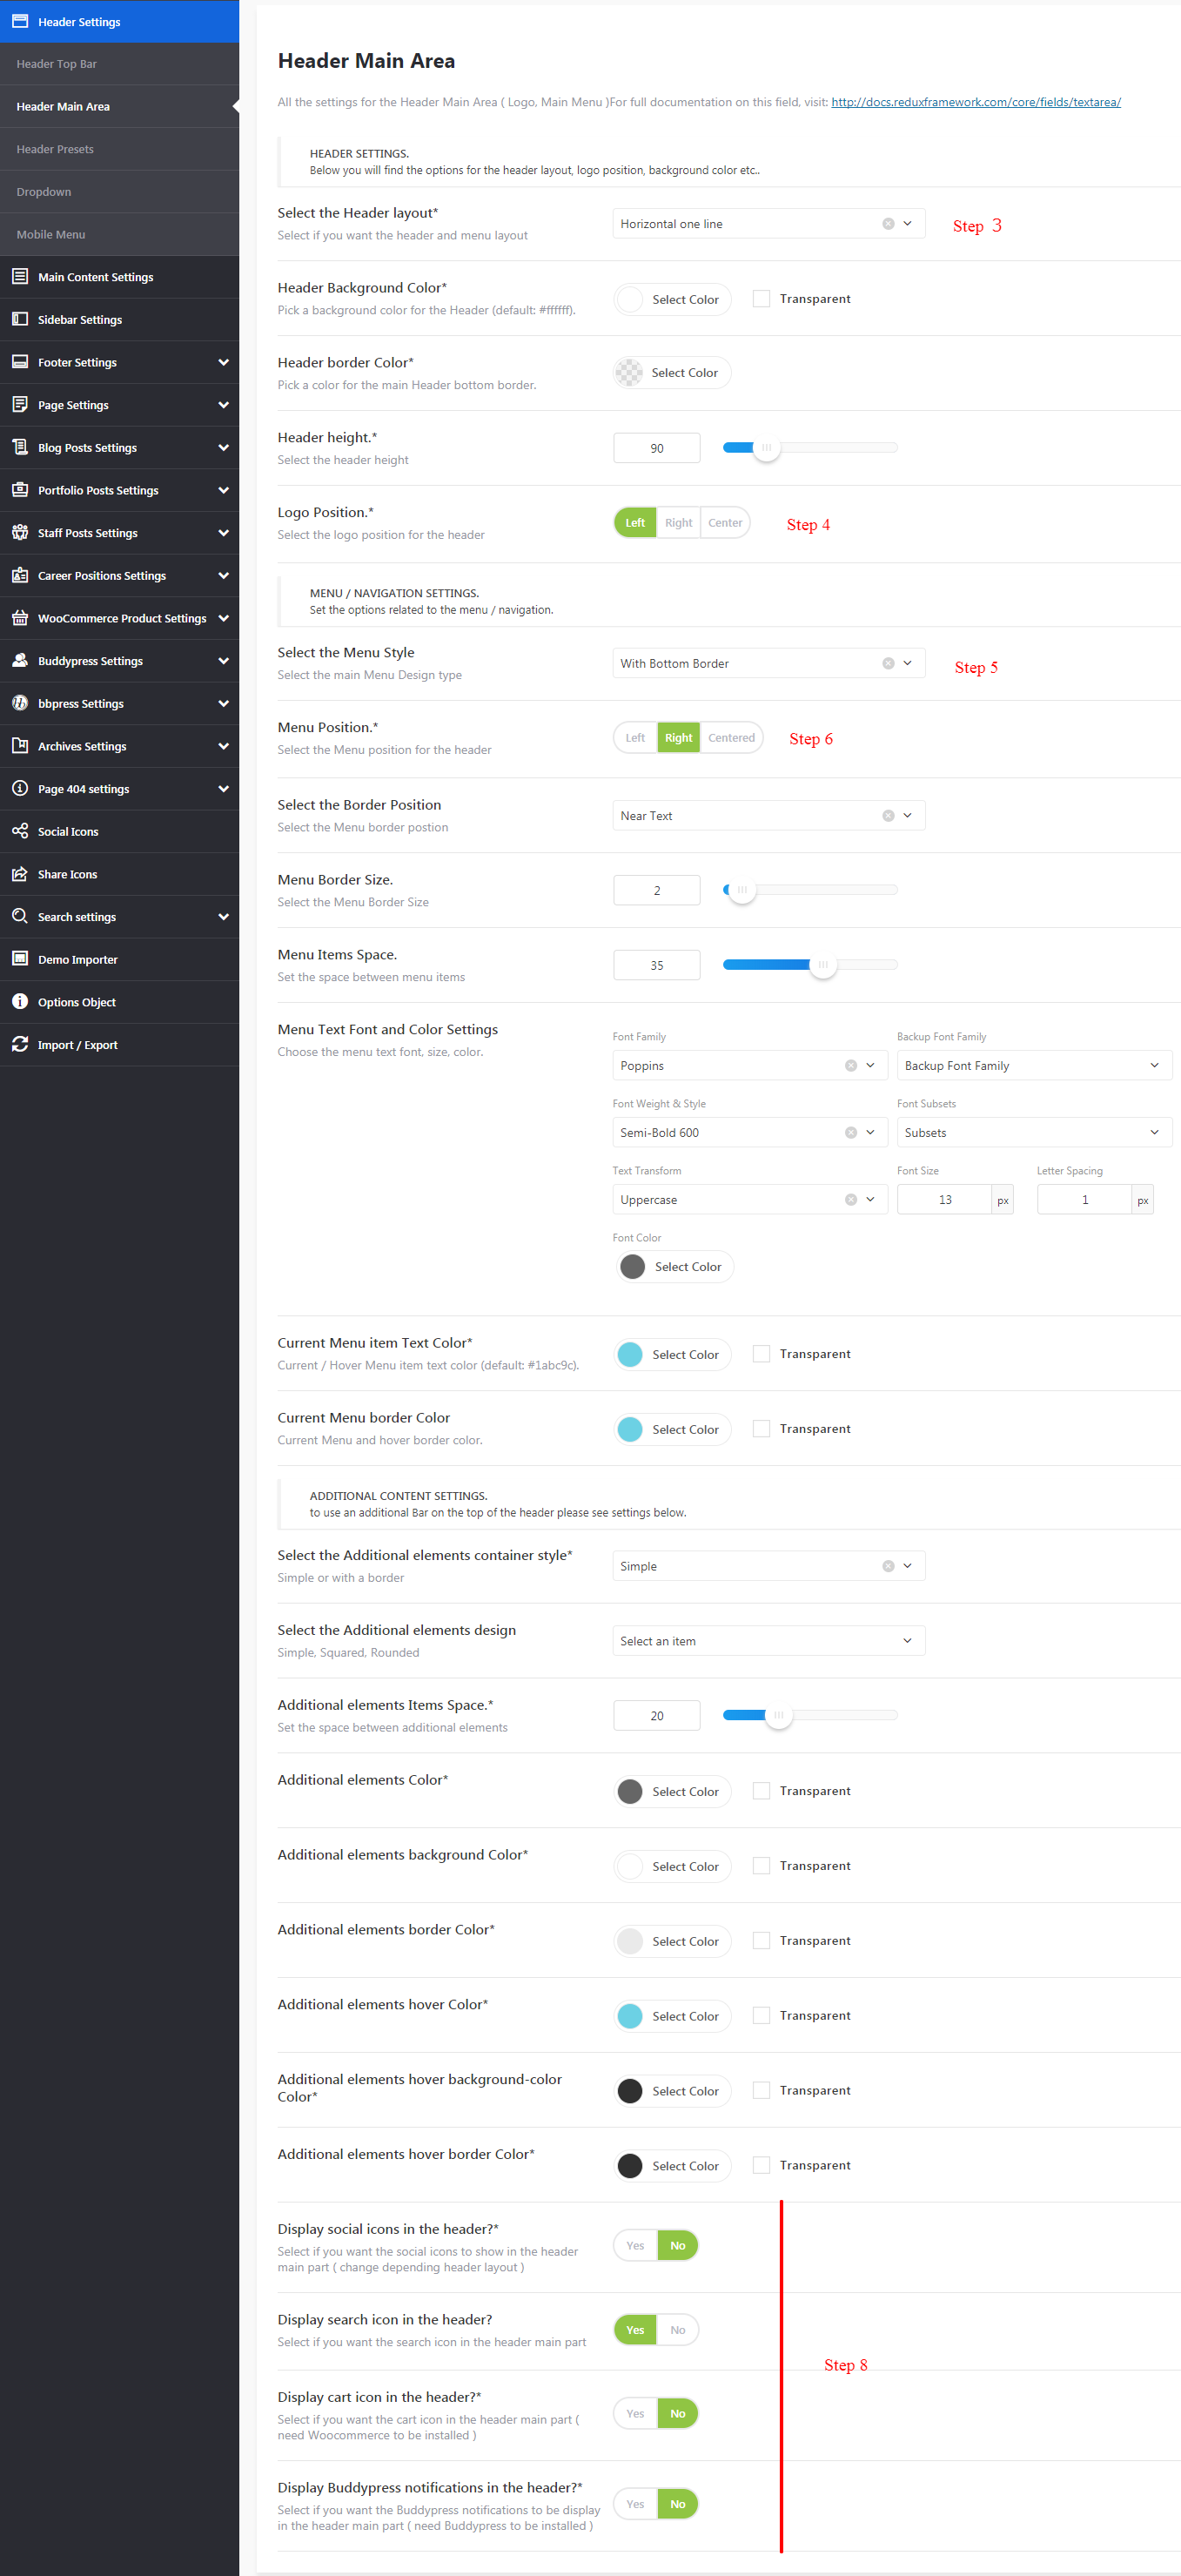Image resolution: width=1181 pixels, height=2576 pixels.
Task: Click the Share Icons sidebar icon
Action: [x=20, y=874]
